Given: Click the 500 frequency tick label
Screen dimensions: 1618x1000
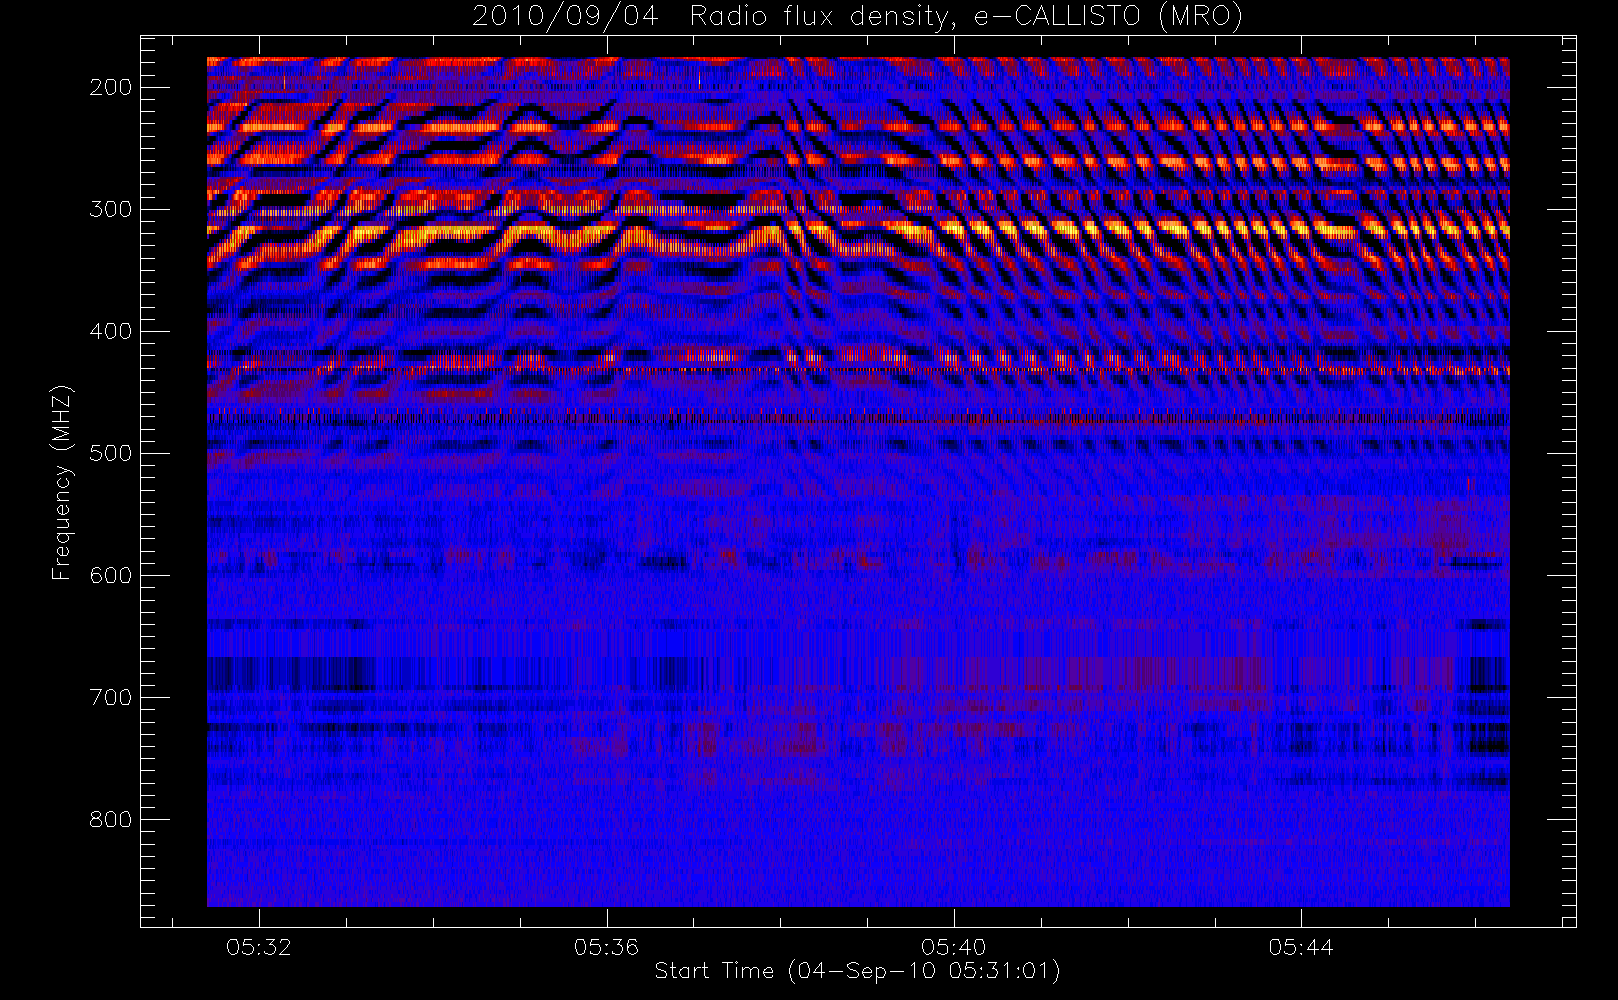Looking at the screenshot, I should 111,453.
